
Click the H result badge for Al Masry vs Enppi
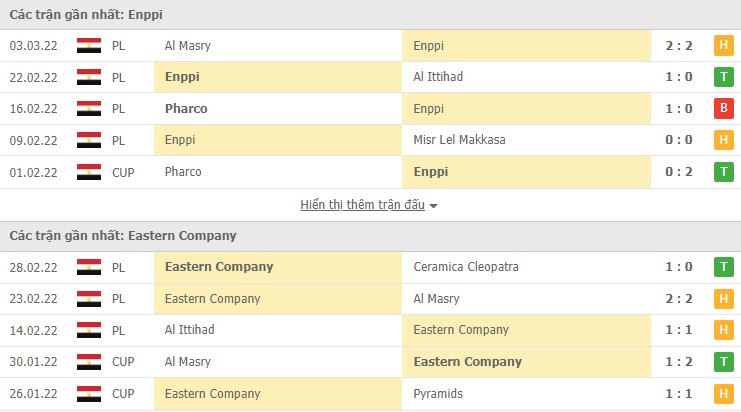(722, 45)
